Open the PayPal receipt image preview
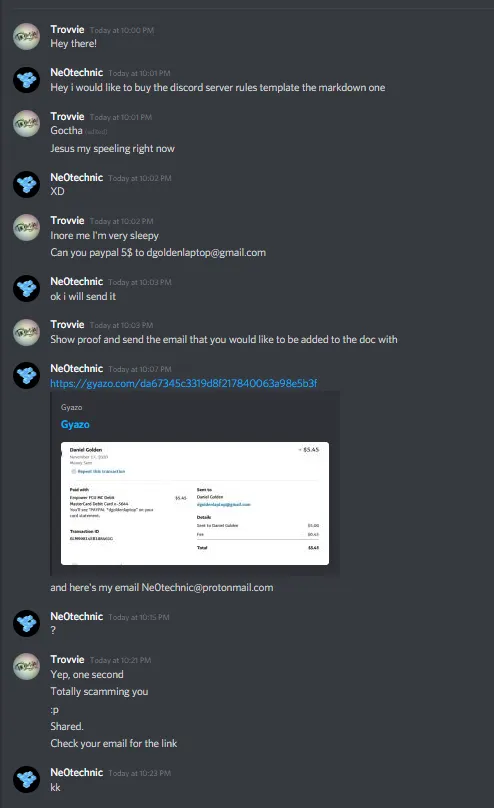 pos(195,503)
